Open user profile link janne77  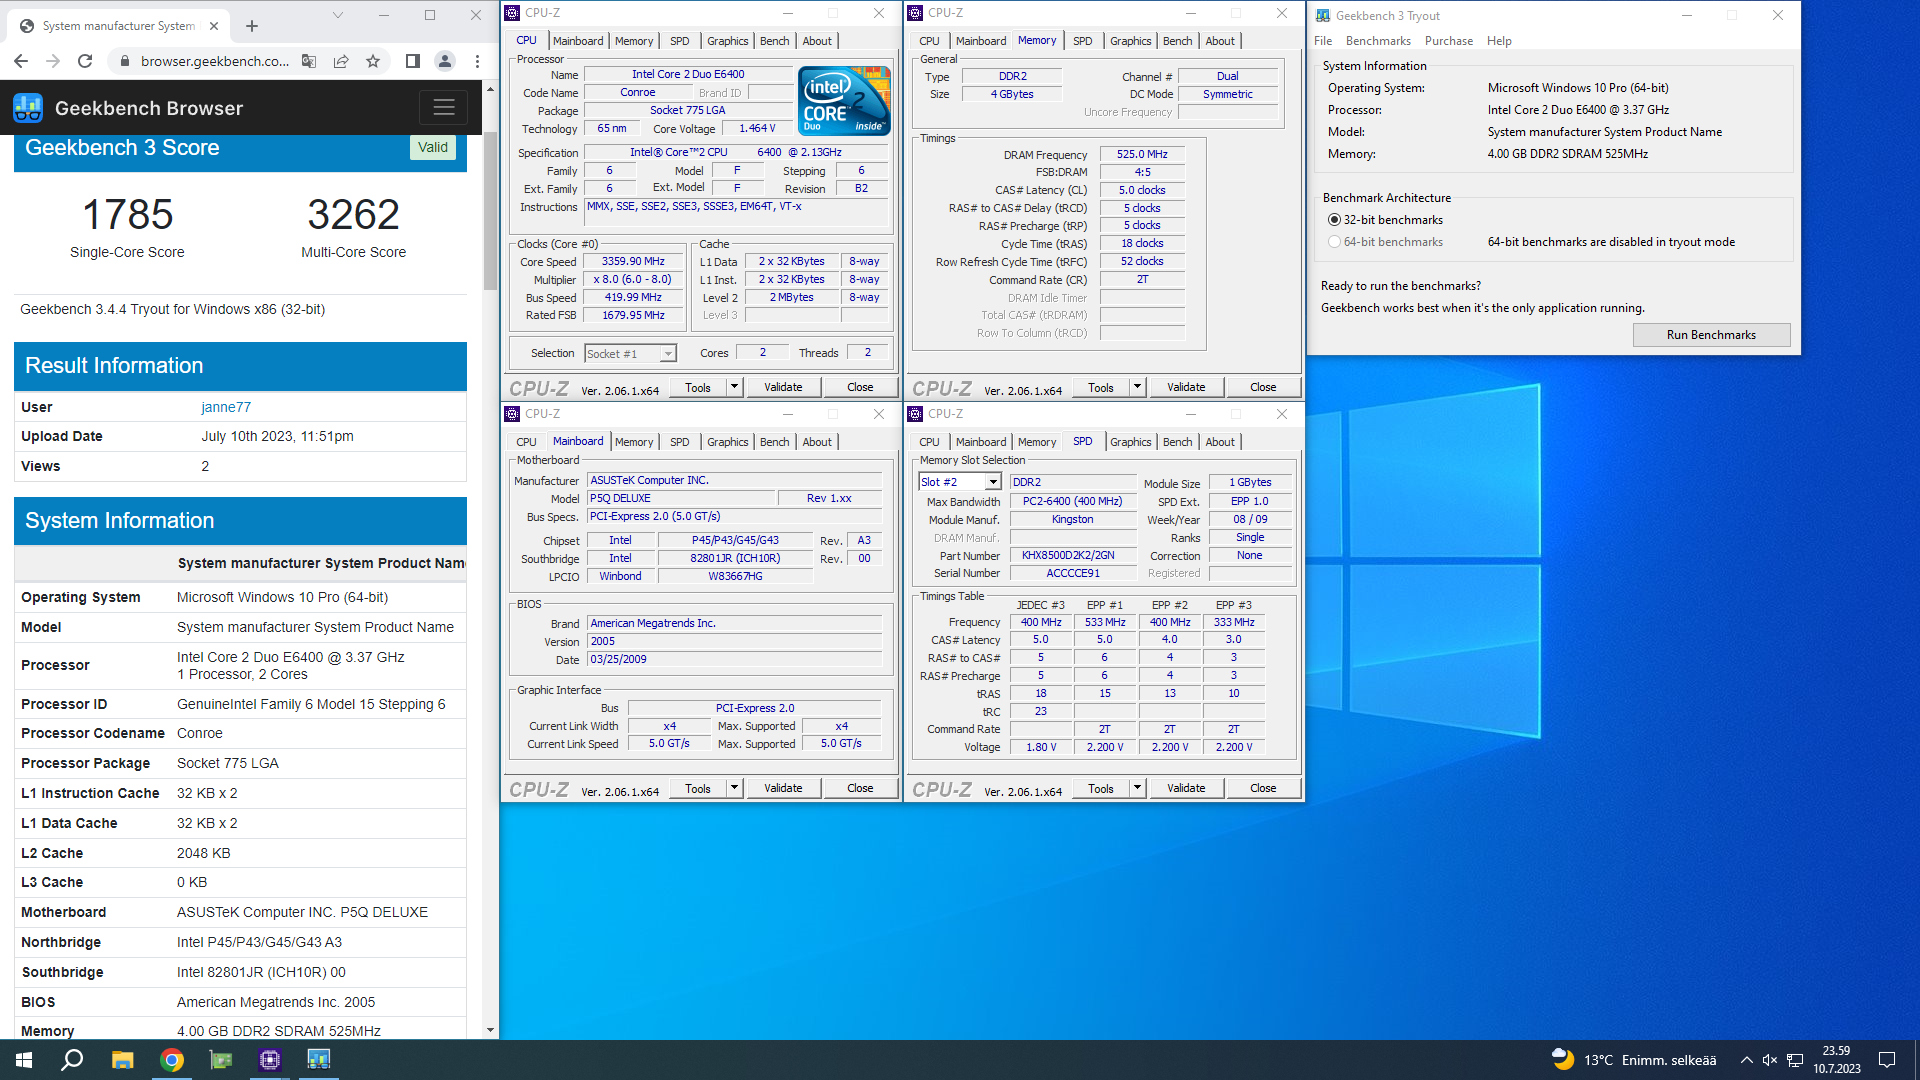[226, 407]
